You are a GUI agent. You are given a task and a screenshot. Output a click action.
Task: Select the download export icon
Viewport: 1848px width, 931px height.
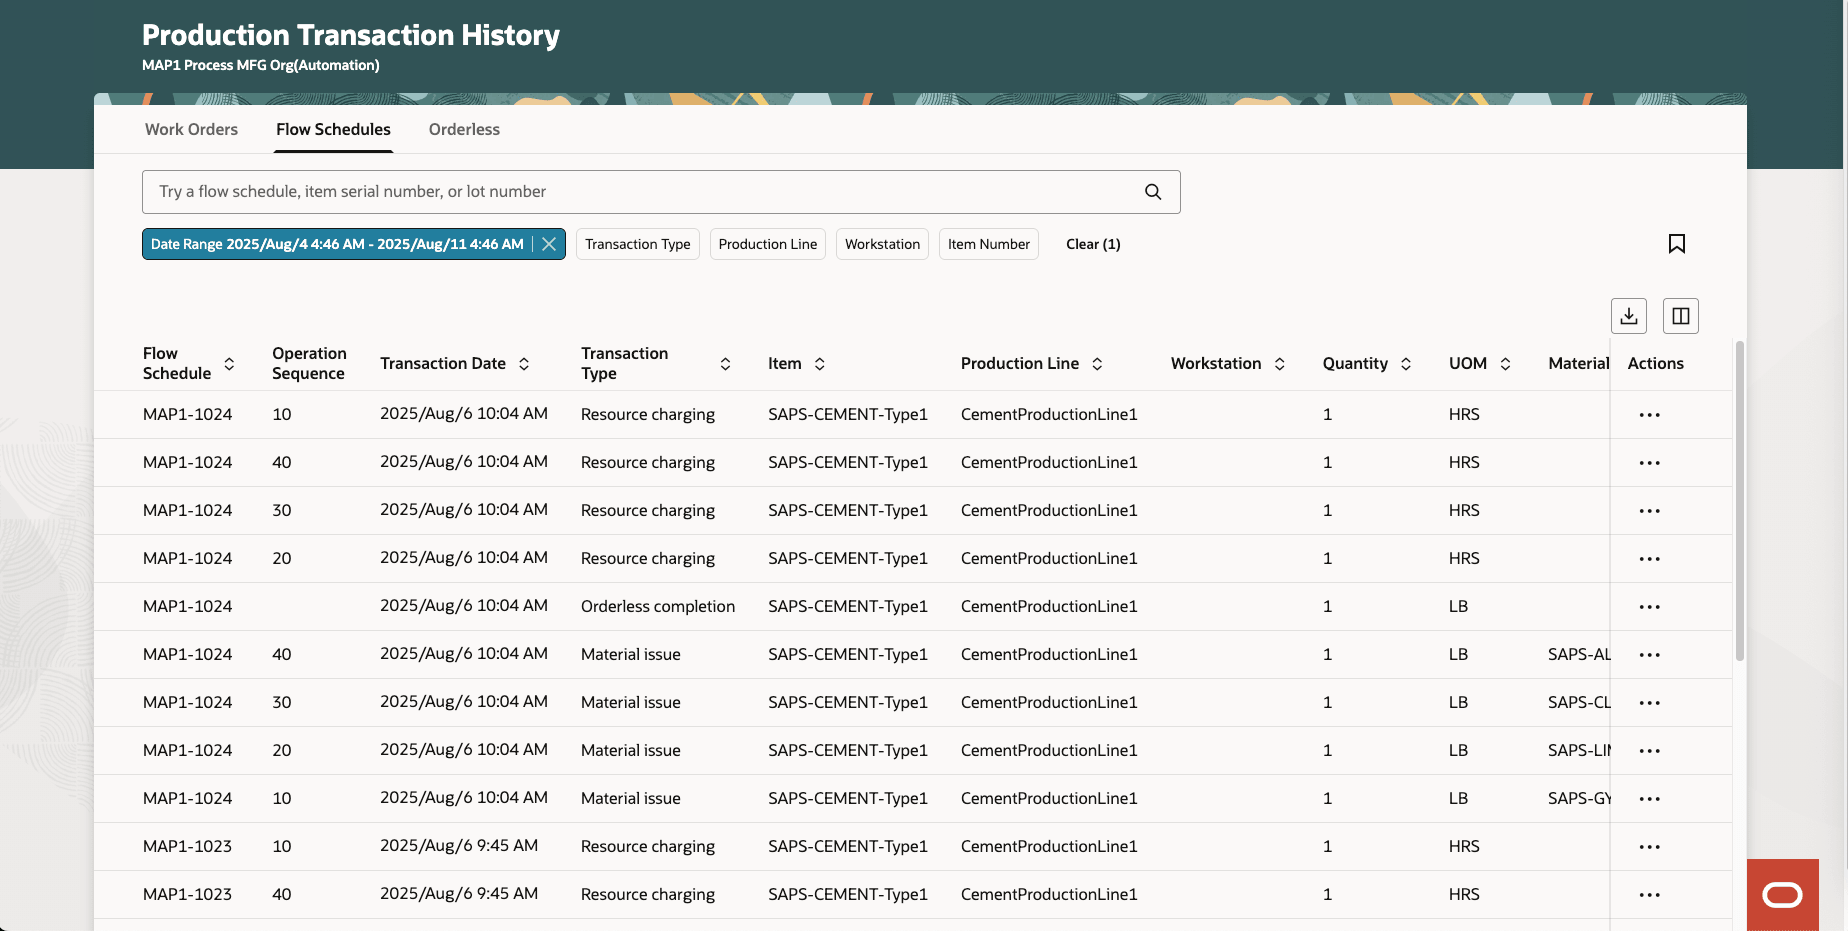[1628, 315]
